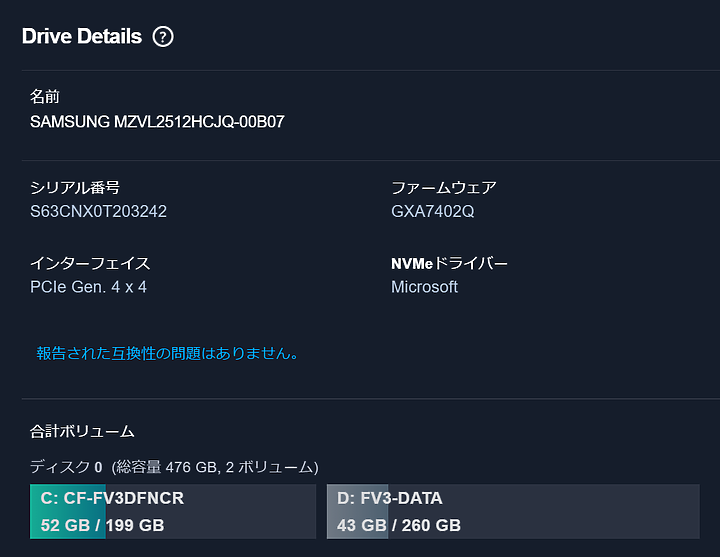
Task: Click the 52 GB / 199 GB usage text
Action: (x=102, y=525)
